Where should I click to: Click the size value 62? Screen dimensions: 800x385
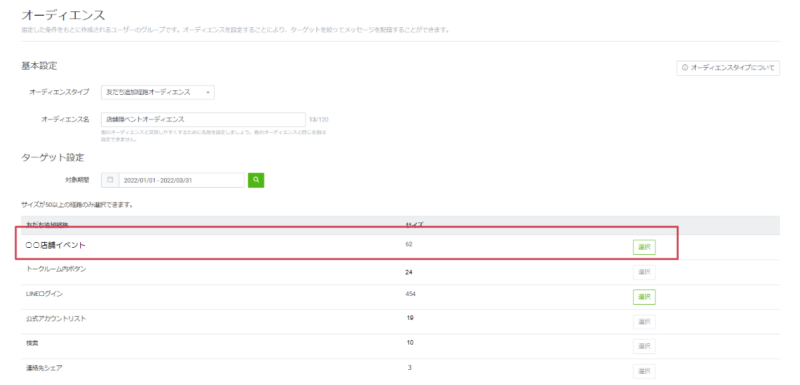click(409, 244)
